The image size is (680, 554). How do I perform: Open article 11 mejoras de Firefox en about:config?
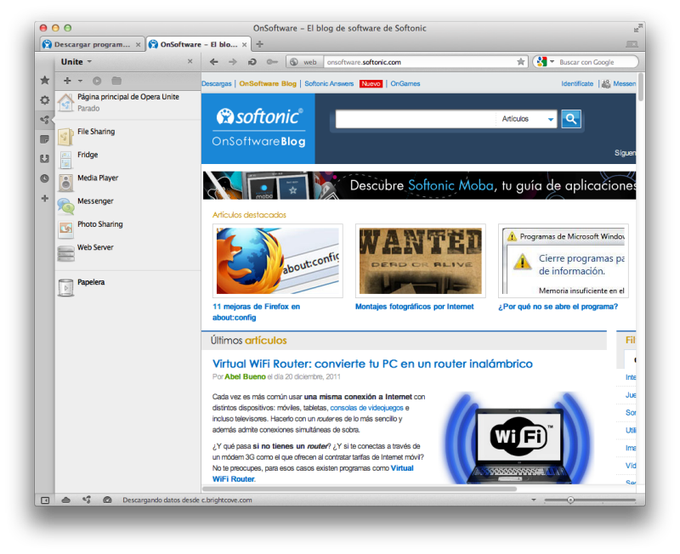[256, 312]
